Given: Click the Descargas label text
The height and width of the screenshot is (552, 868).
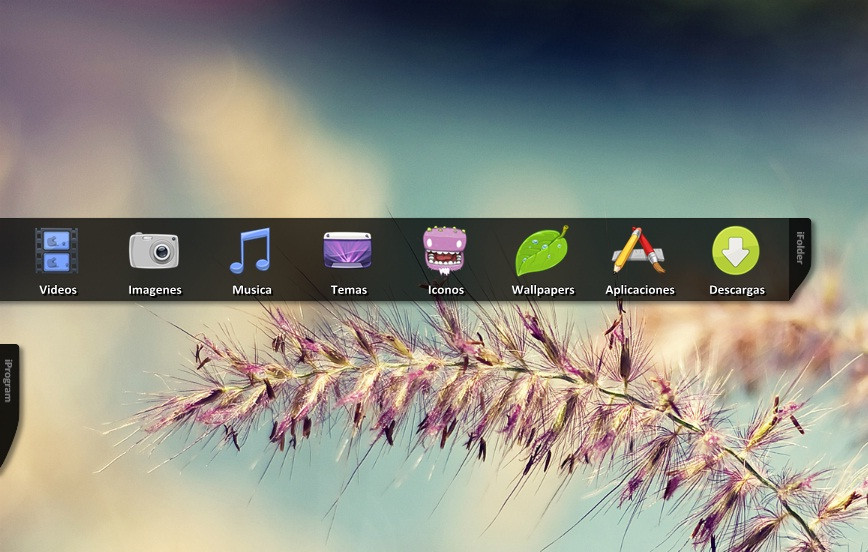Looking at the screenshot, I should [x=737, y=290].
